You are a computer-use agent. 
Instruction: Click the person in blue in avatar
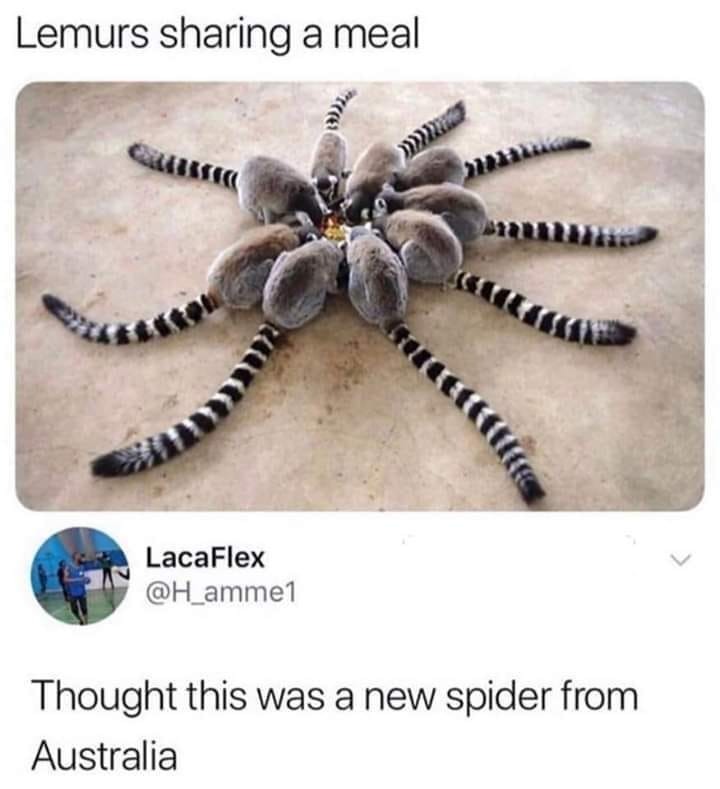[x=75, y=586]
